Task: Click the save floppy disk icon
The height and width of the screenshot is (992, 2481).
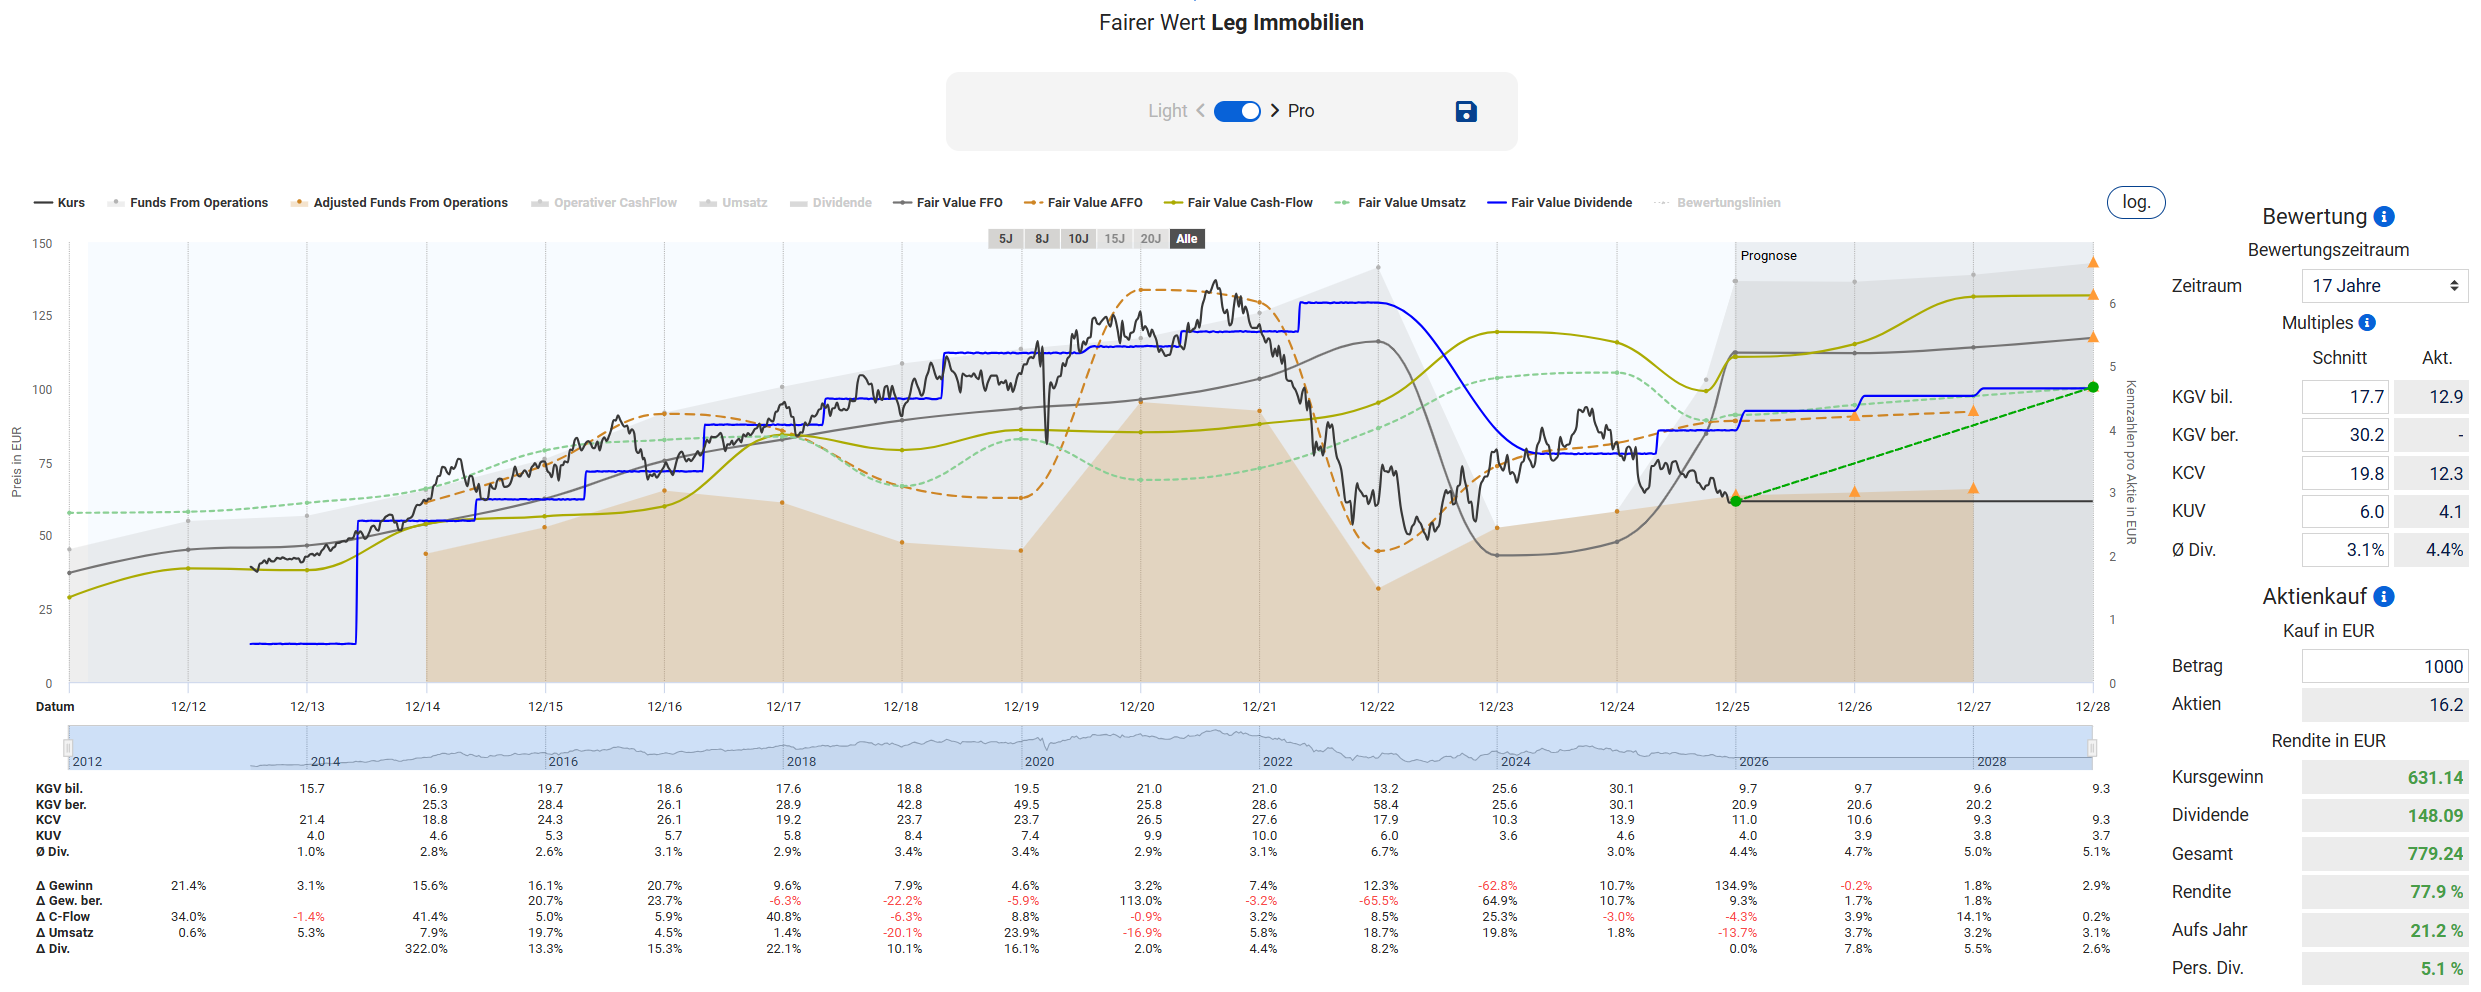Action: tap(1465, 111)
